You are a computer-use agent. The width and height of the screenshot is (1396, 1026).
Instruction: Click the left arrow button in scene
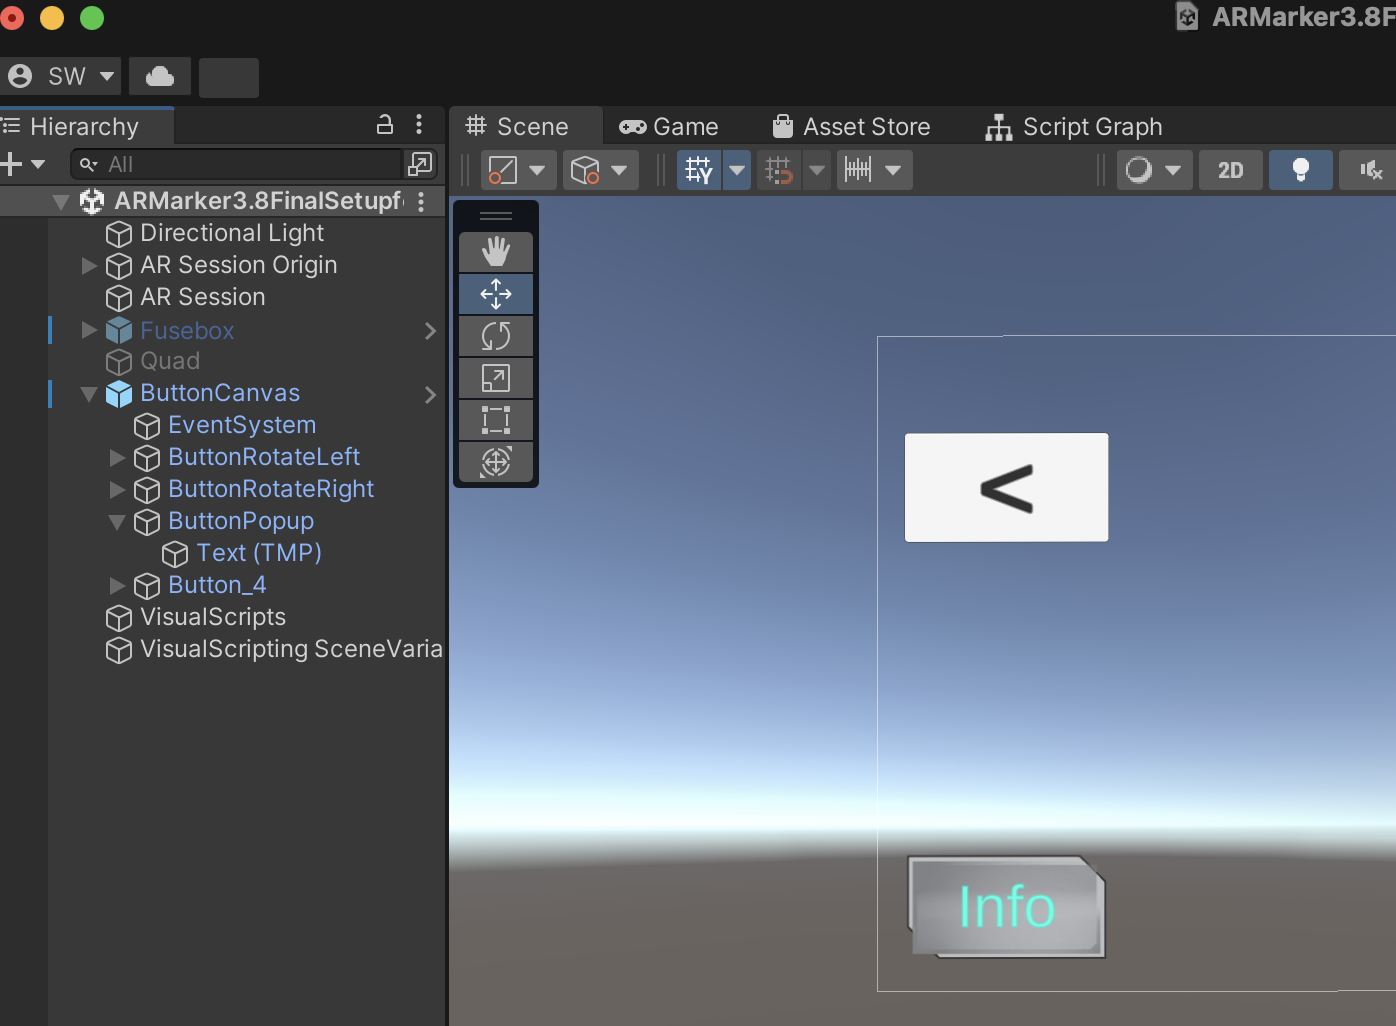[1006, 488]
